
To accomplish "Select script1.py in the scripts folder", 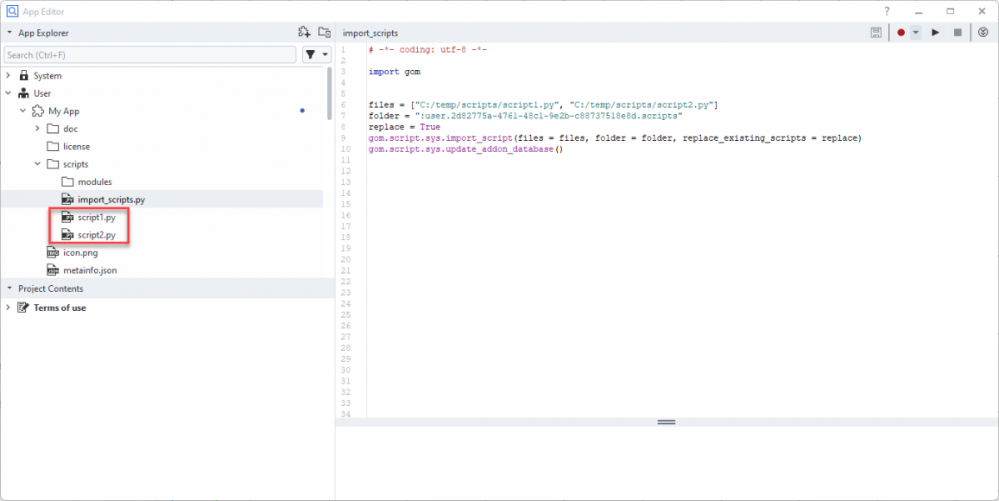I will pos(96,217).
